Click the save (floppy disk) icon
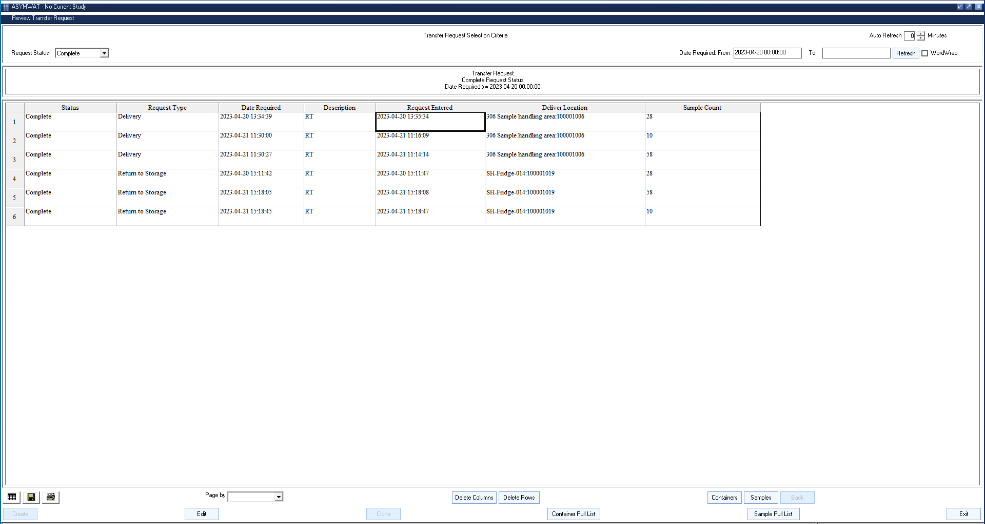Screen dimensions: 985x524 pos(32,497)
